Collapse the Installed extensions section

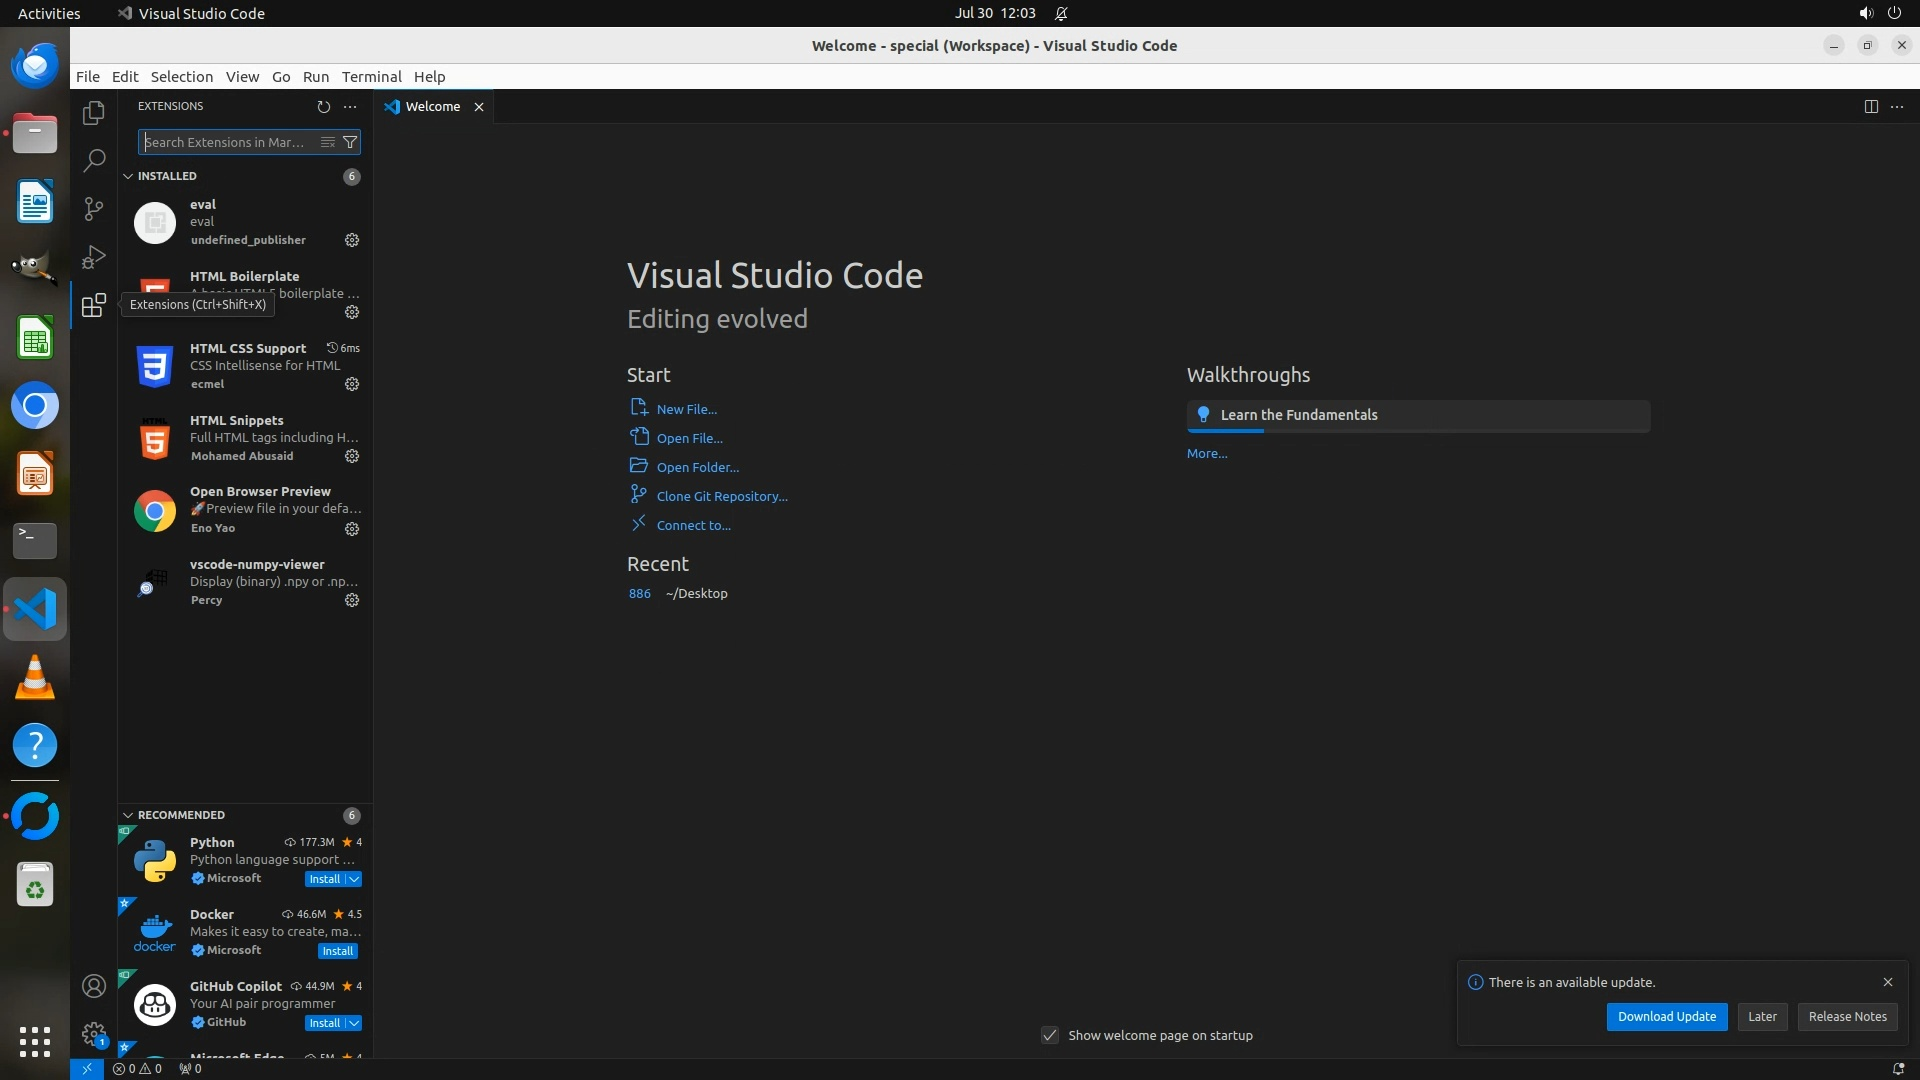click(x=128, y=176)
